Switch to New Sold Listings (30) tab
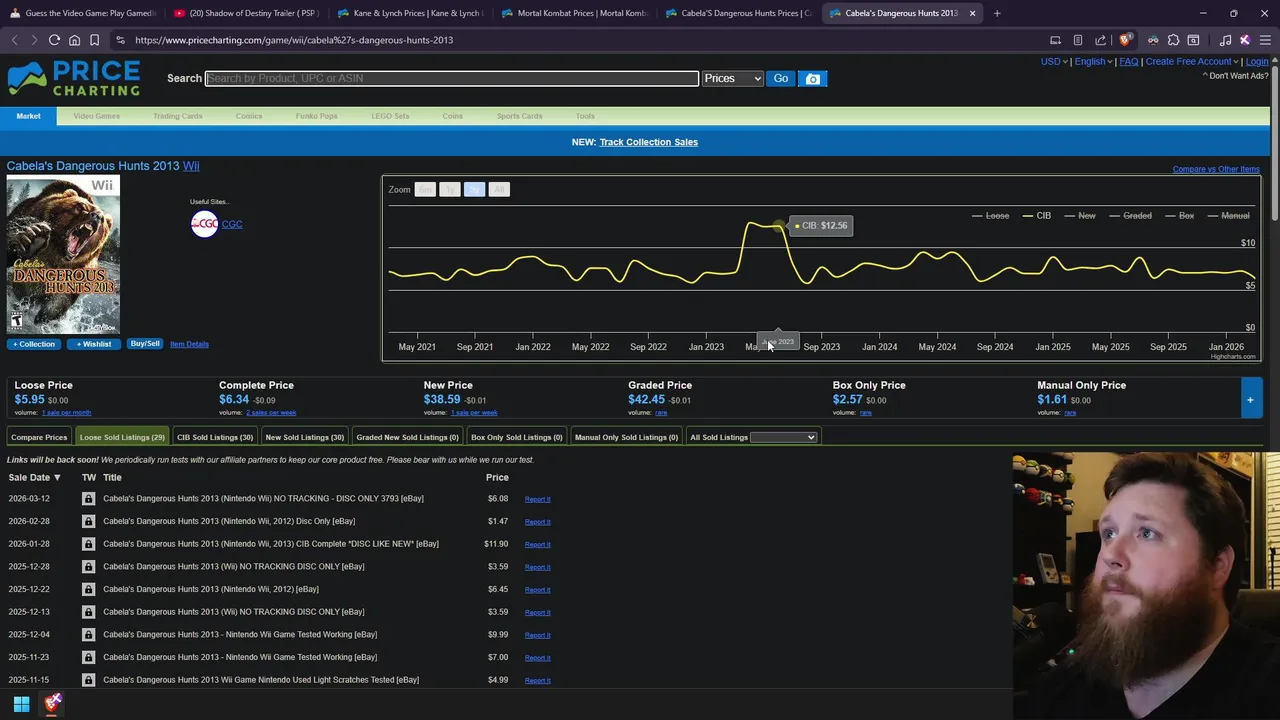The image size is (1280, 720). [x=304, y=437]
